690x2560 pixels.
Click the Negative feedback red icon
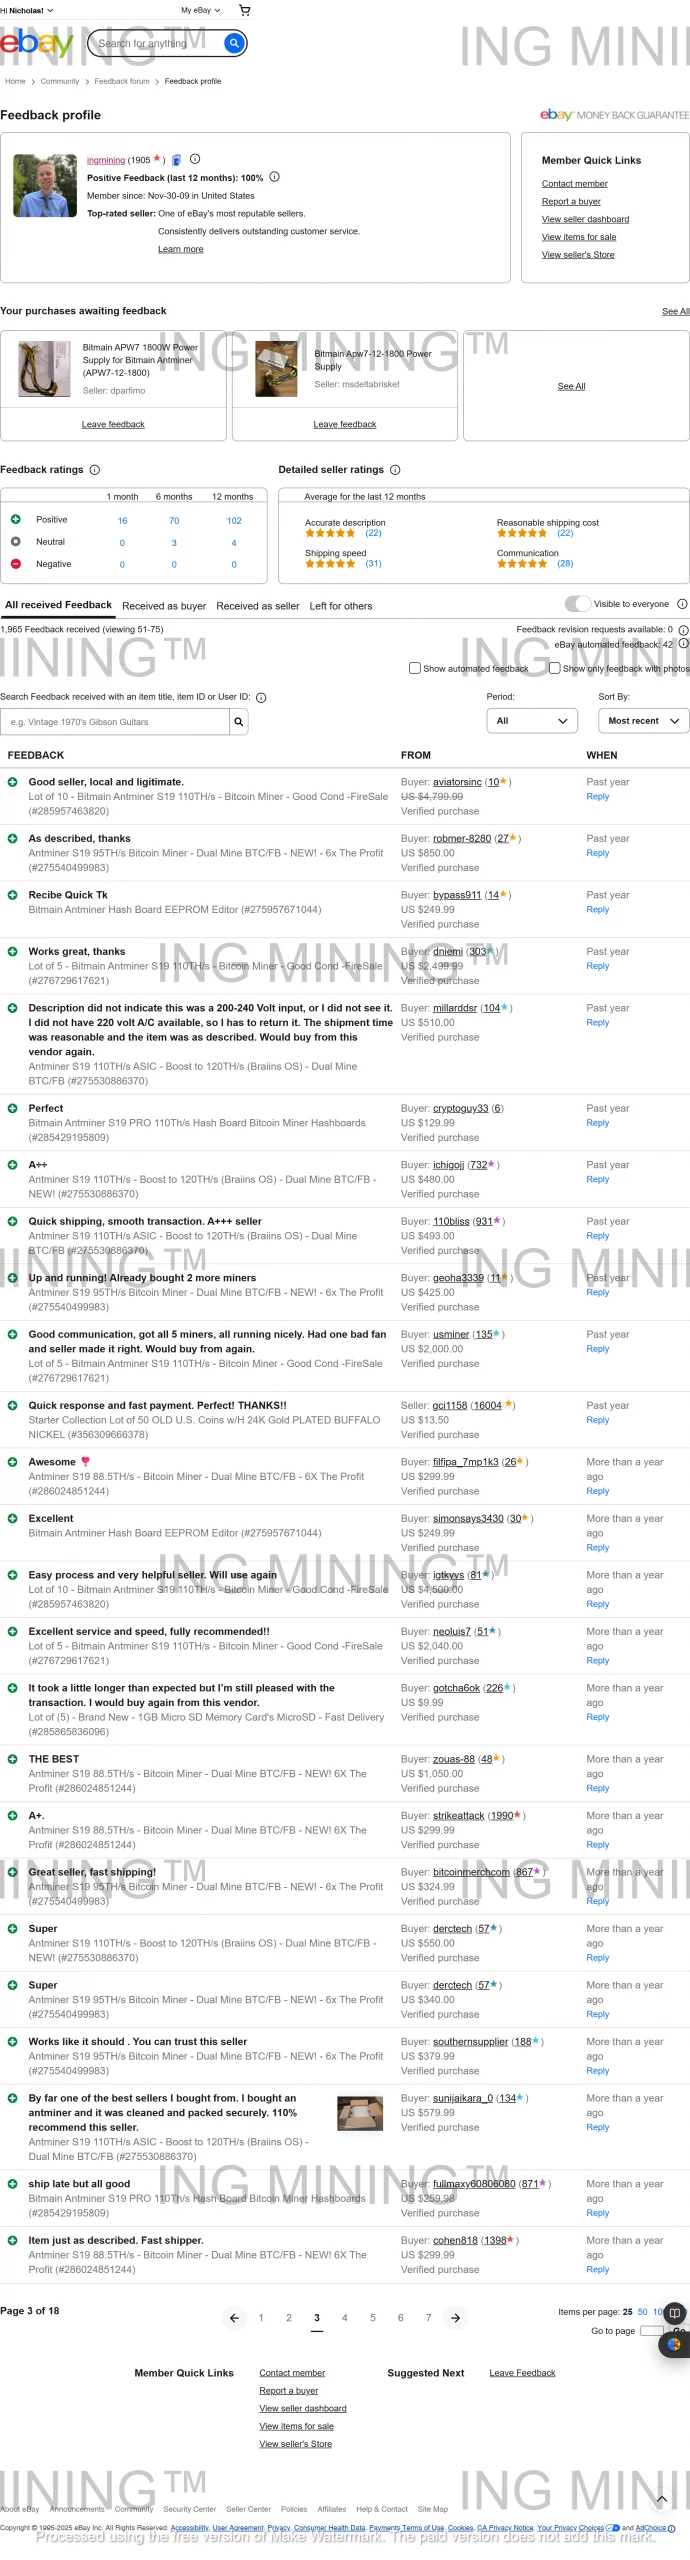coord(15,564)
